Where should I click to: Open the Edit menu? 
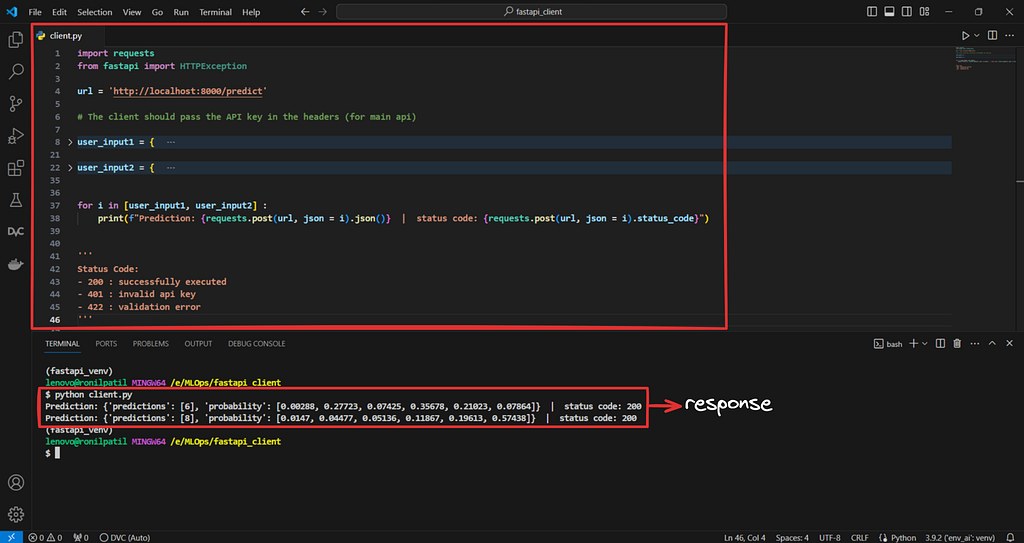pyautogui.click(x=59, y=12)
